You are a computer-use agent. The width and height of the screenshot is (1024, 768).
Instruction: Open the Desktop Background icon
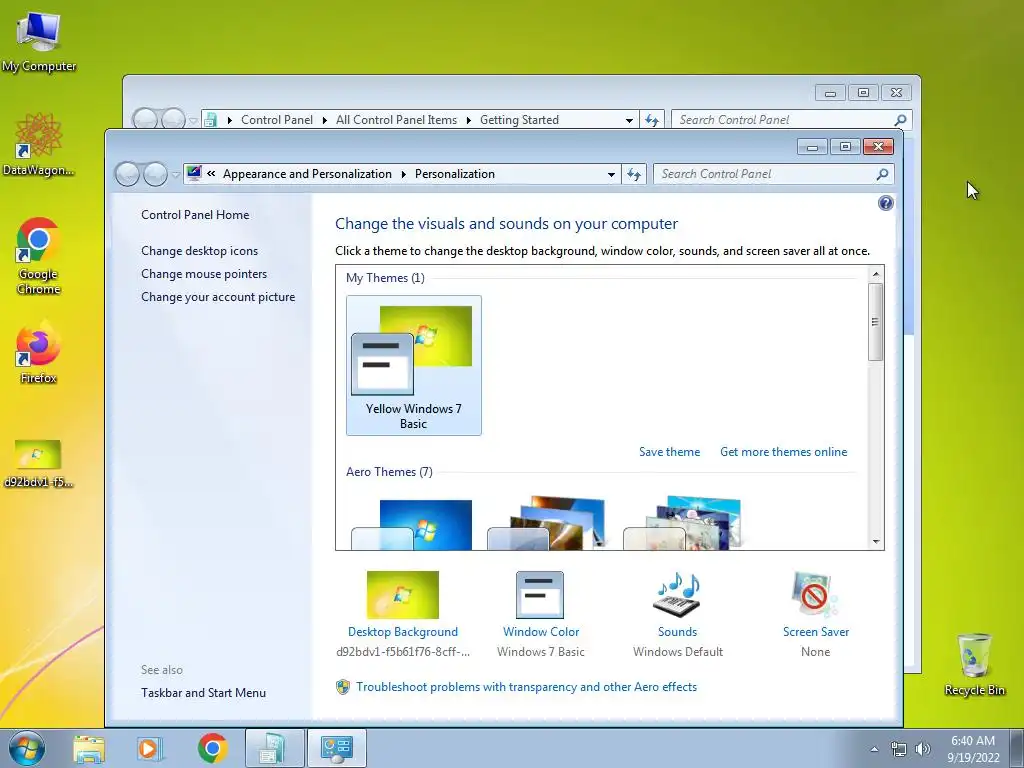[x=403, y=595]
